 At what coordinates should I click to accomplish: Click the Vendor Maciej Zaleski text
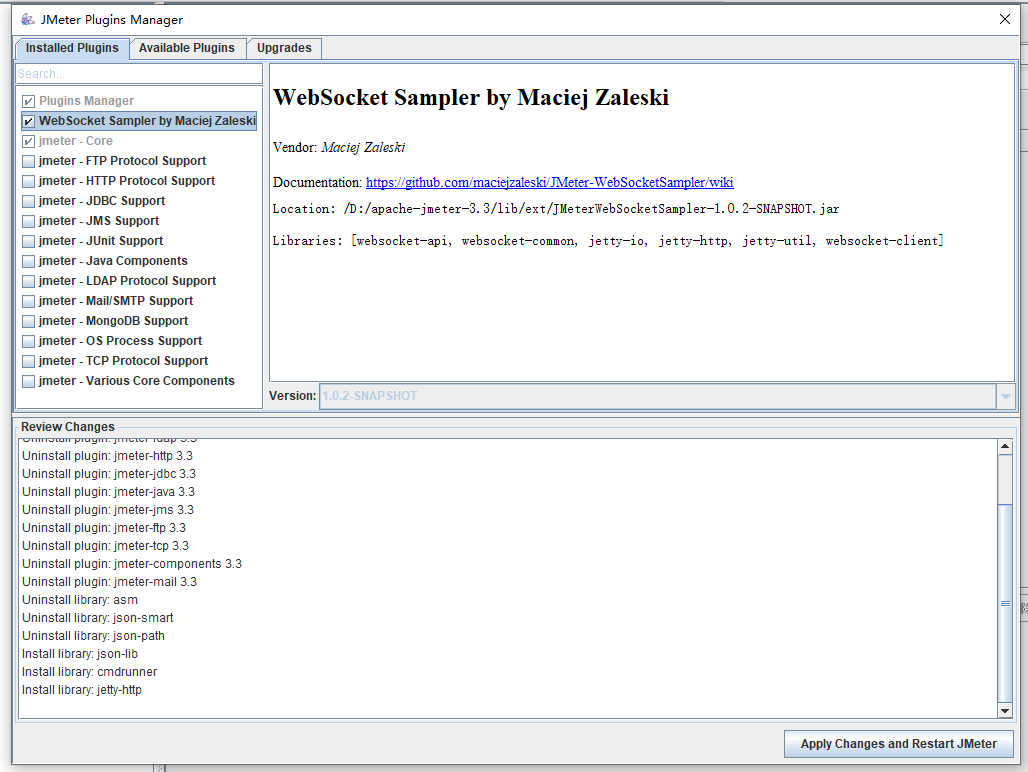(339, 147)
